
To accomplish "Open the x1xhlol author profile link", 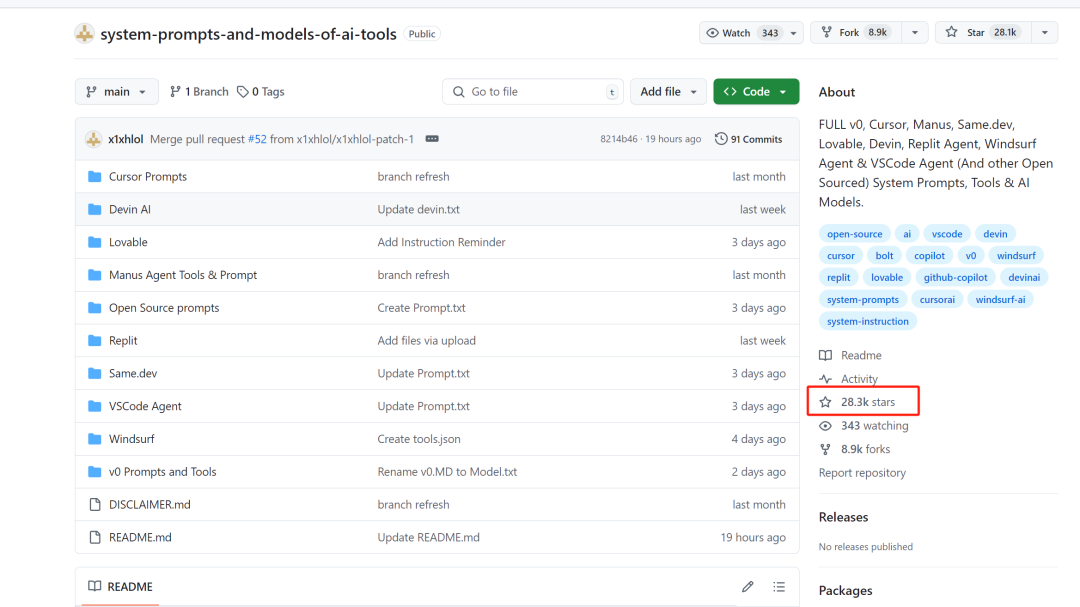I will coord(125,139).
